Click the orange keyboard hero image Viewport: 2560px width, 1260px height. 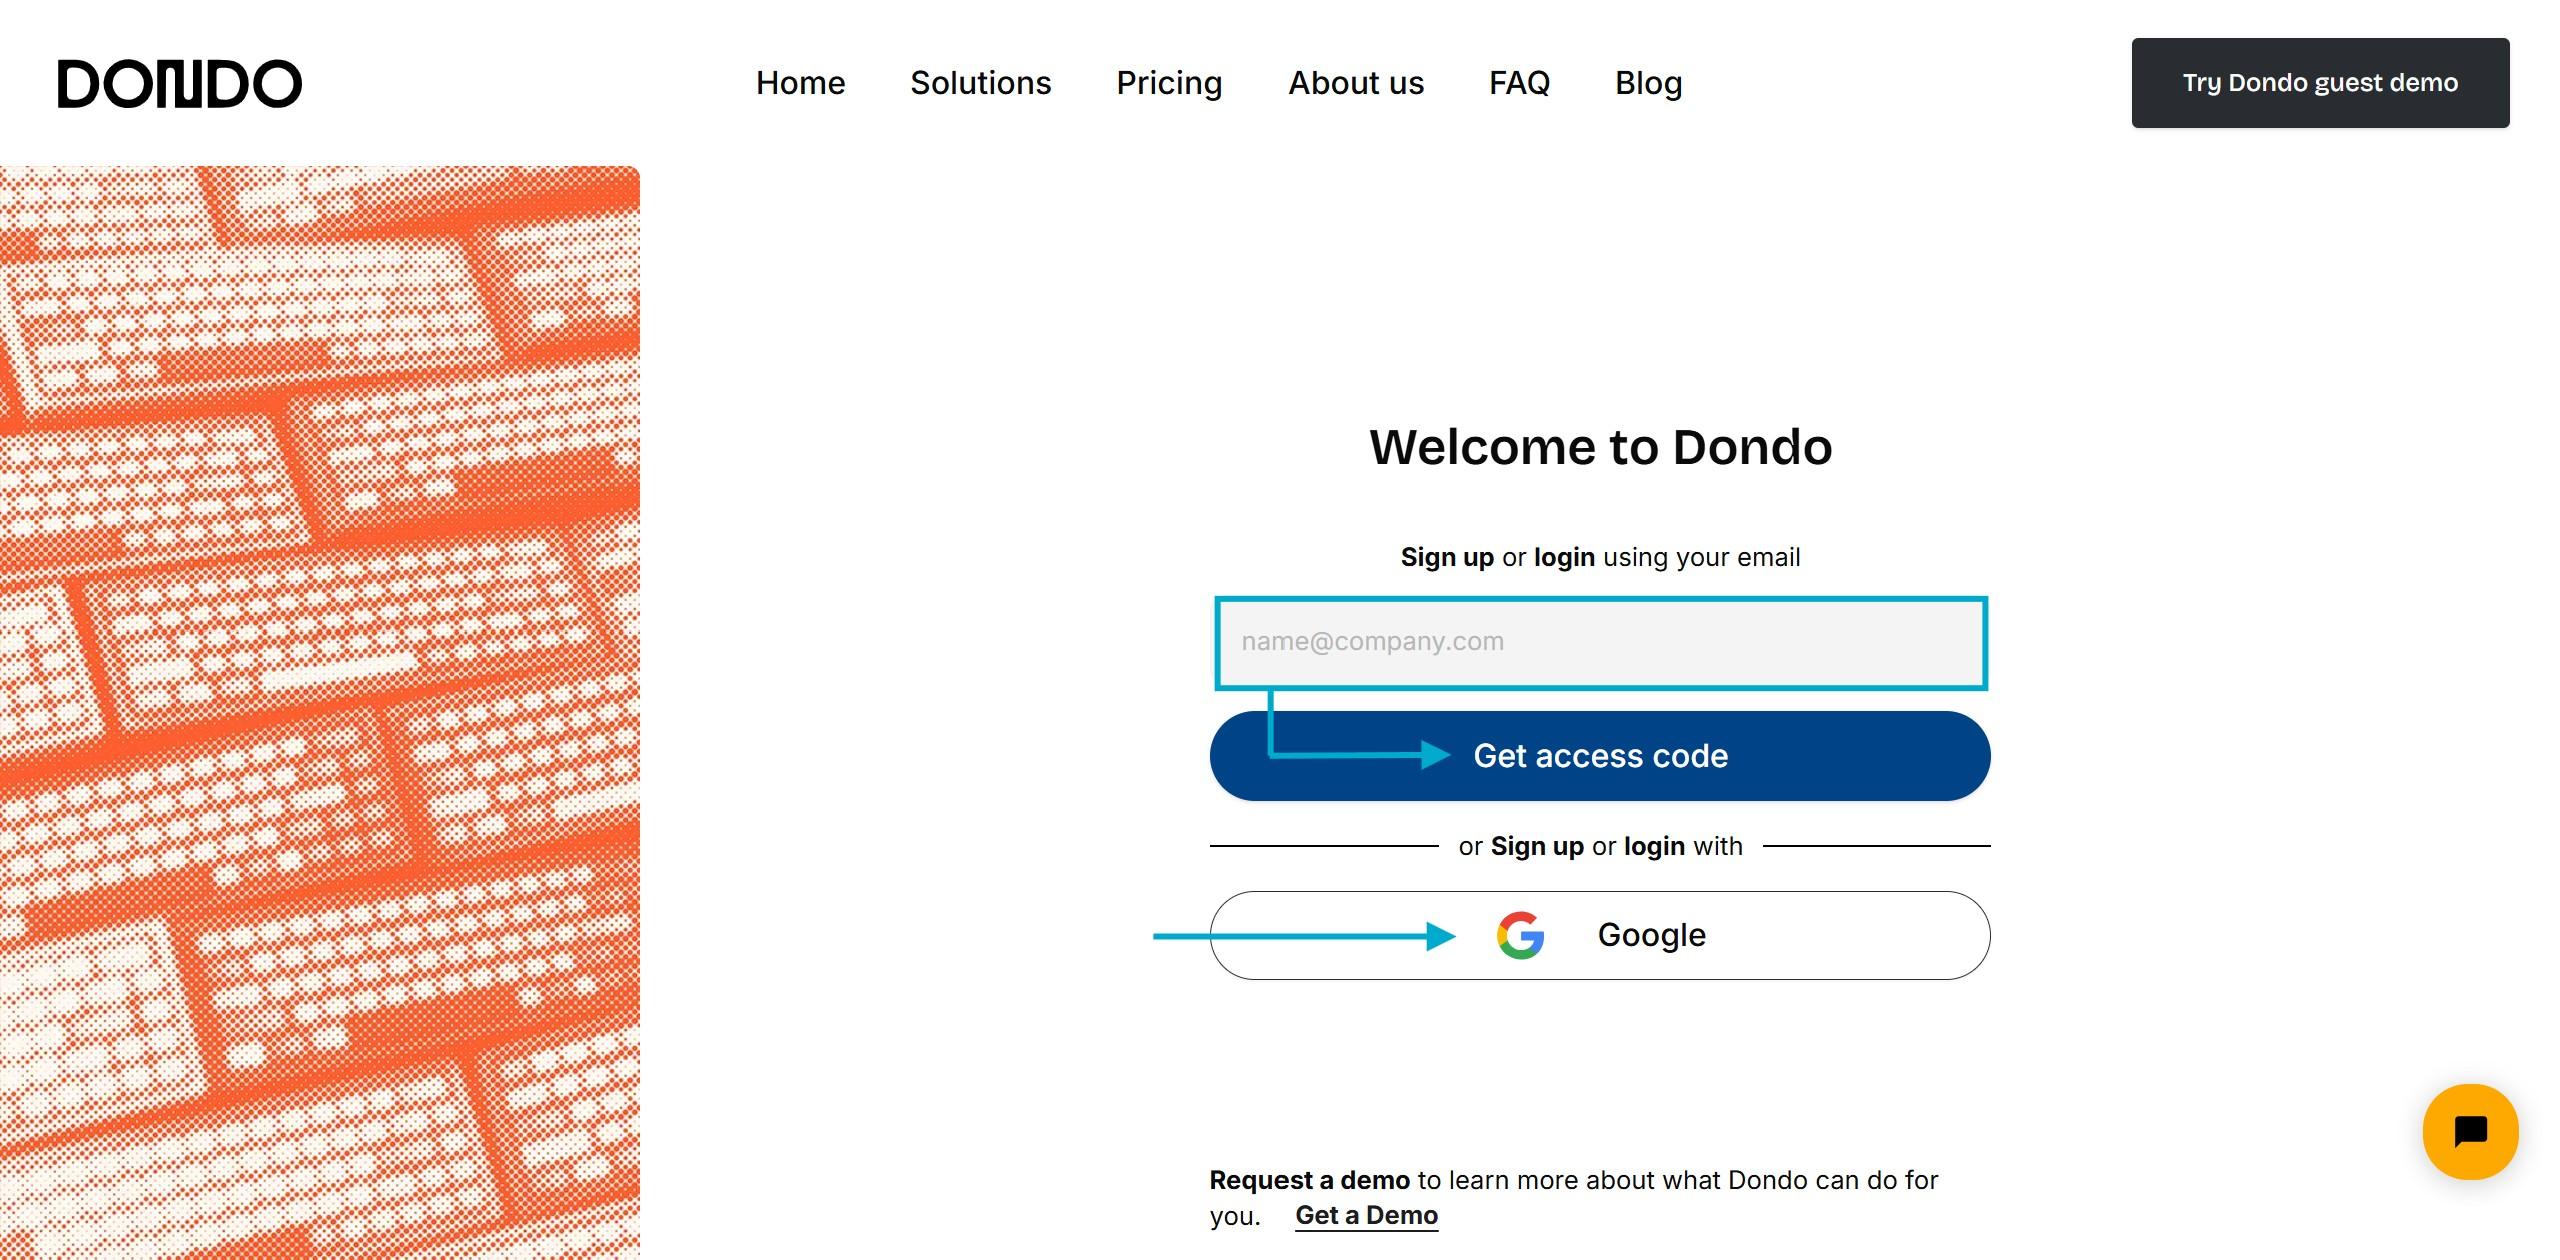pos(320,712)
